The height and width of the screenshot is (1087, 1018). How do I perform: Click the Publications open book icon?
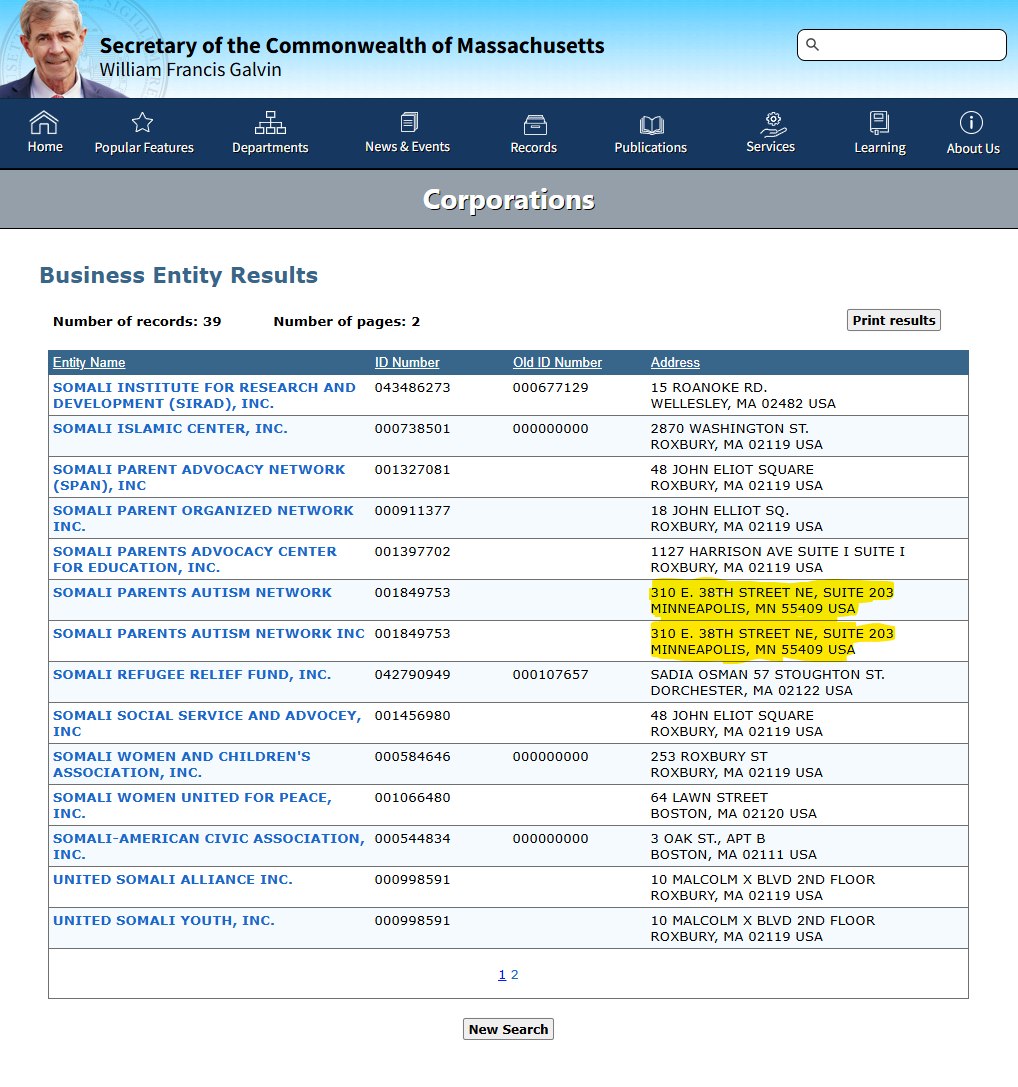[652, 125]
